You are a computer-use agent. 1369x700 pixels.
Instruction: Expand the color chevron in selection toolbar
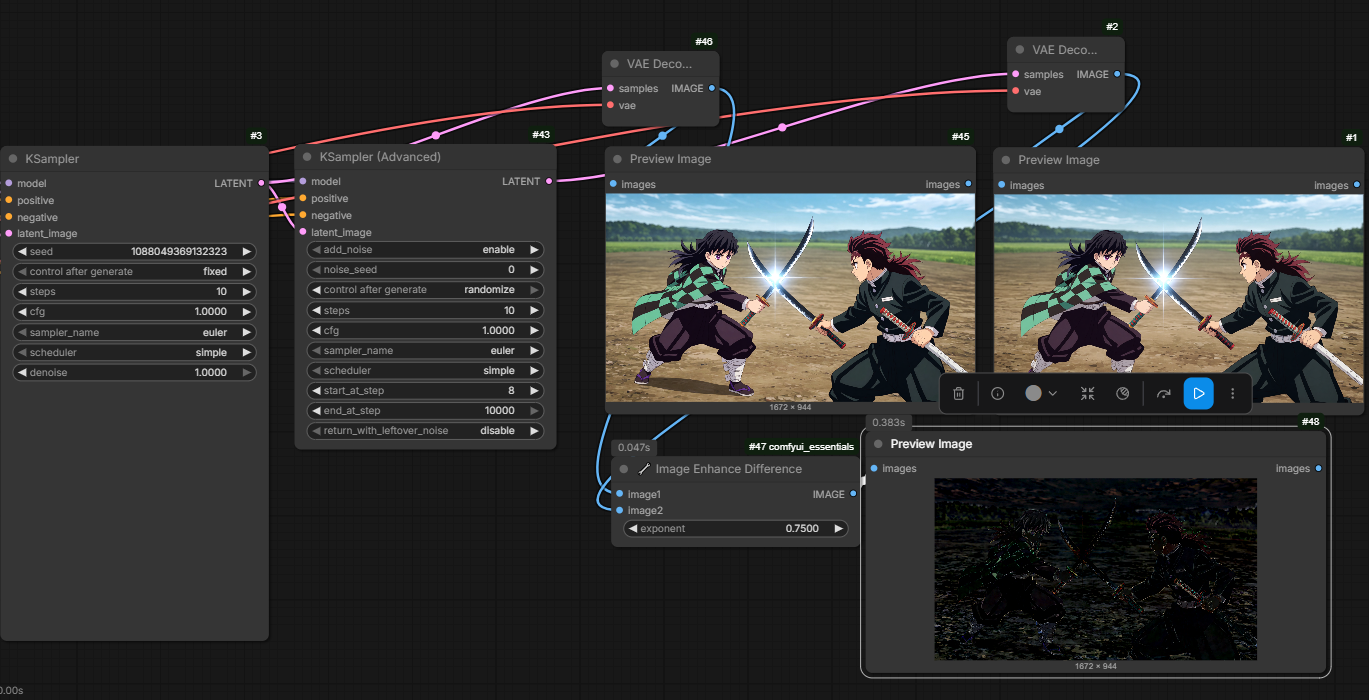point(1052,394)
